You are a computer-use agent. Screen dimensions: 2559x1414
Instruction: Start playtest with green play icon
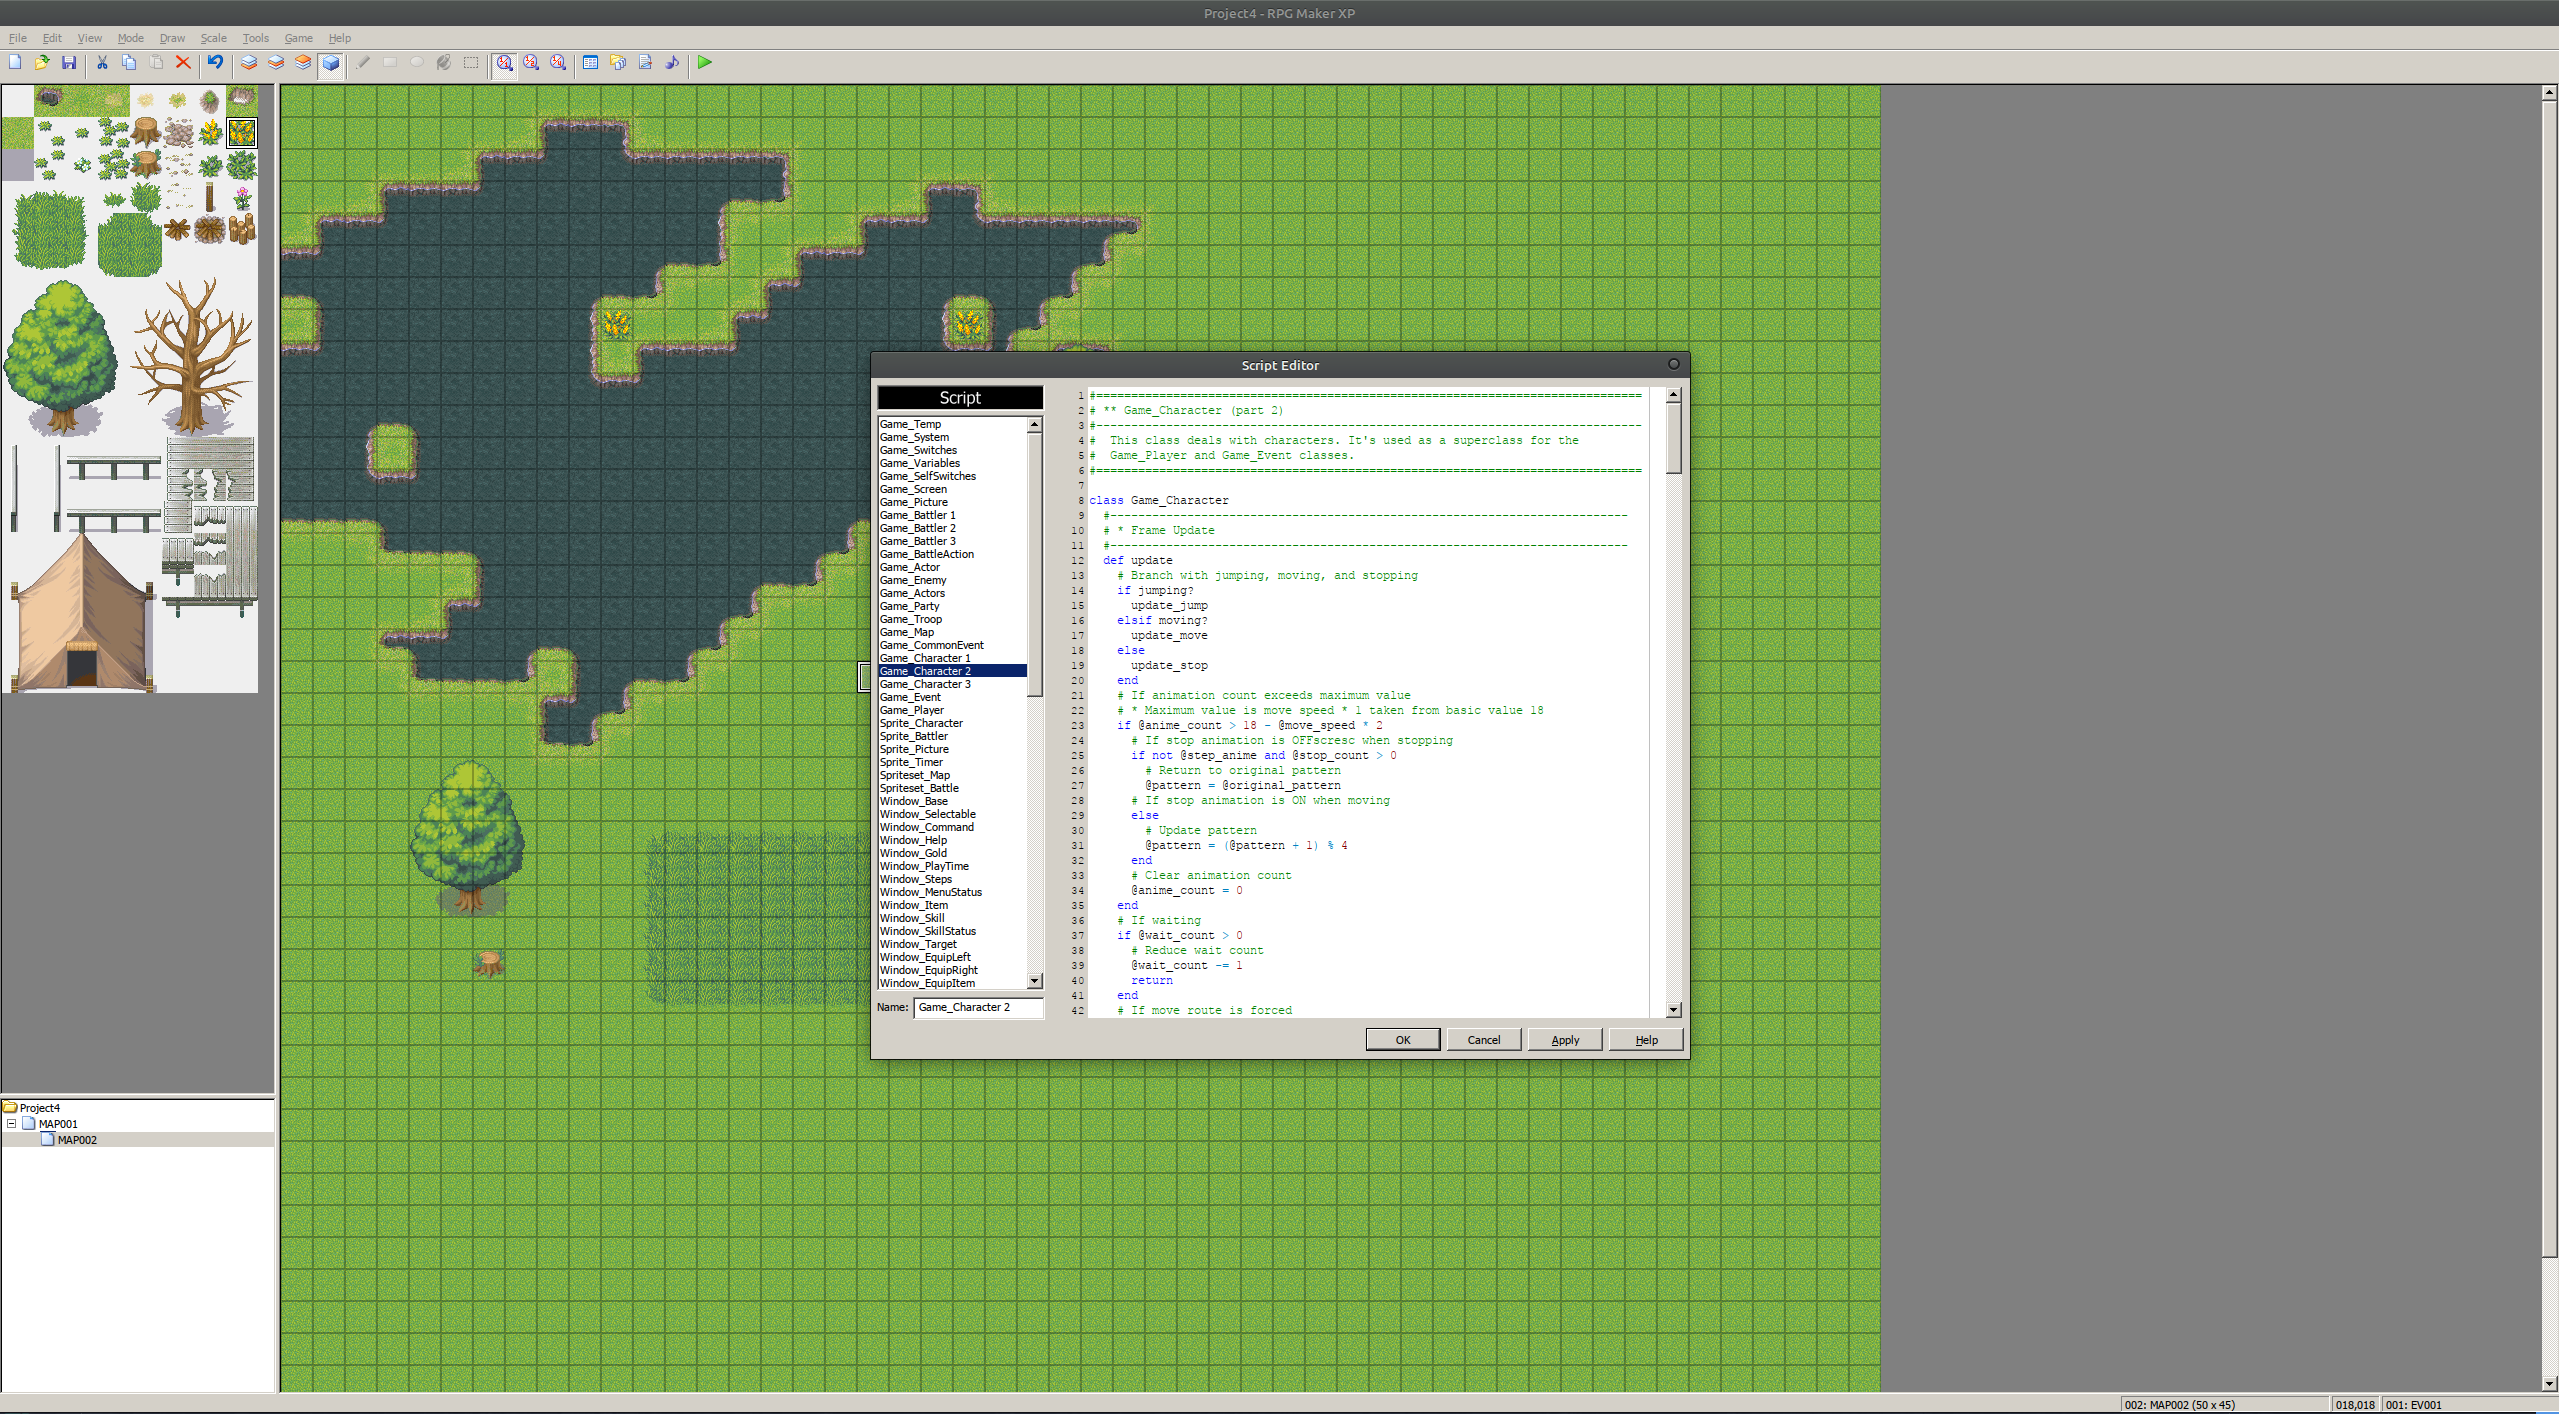[x=705, y=62]
